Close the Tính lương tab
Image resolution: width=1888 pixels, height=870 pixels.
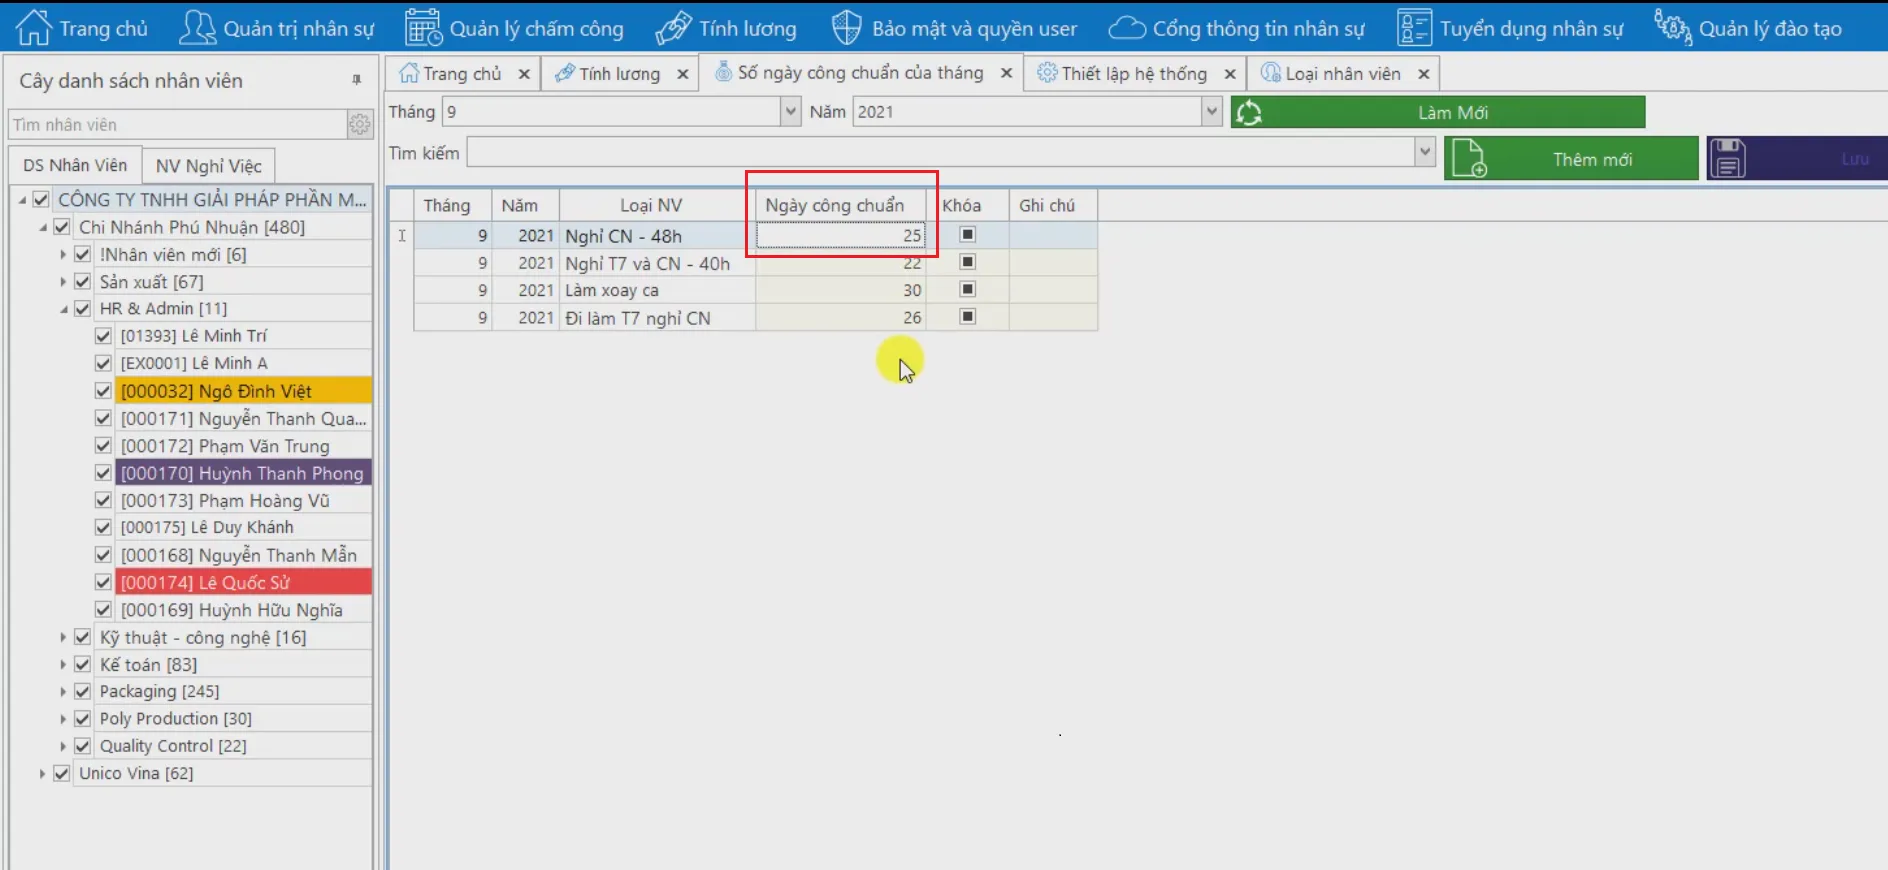coord(683,74)
